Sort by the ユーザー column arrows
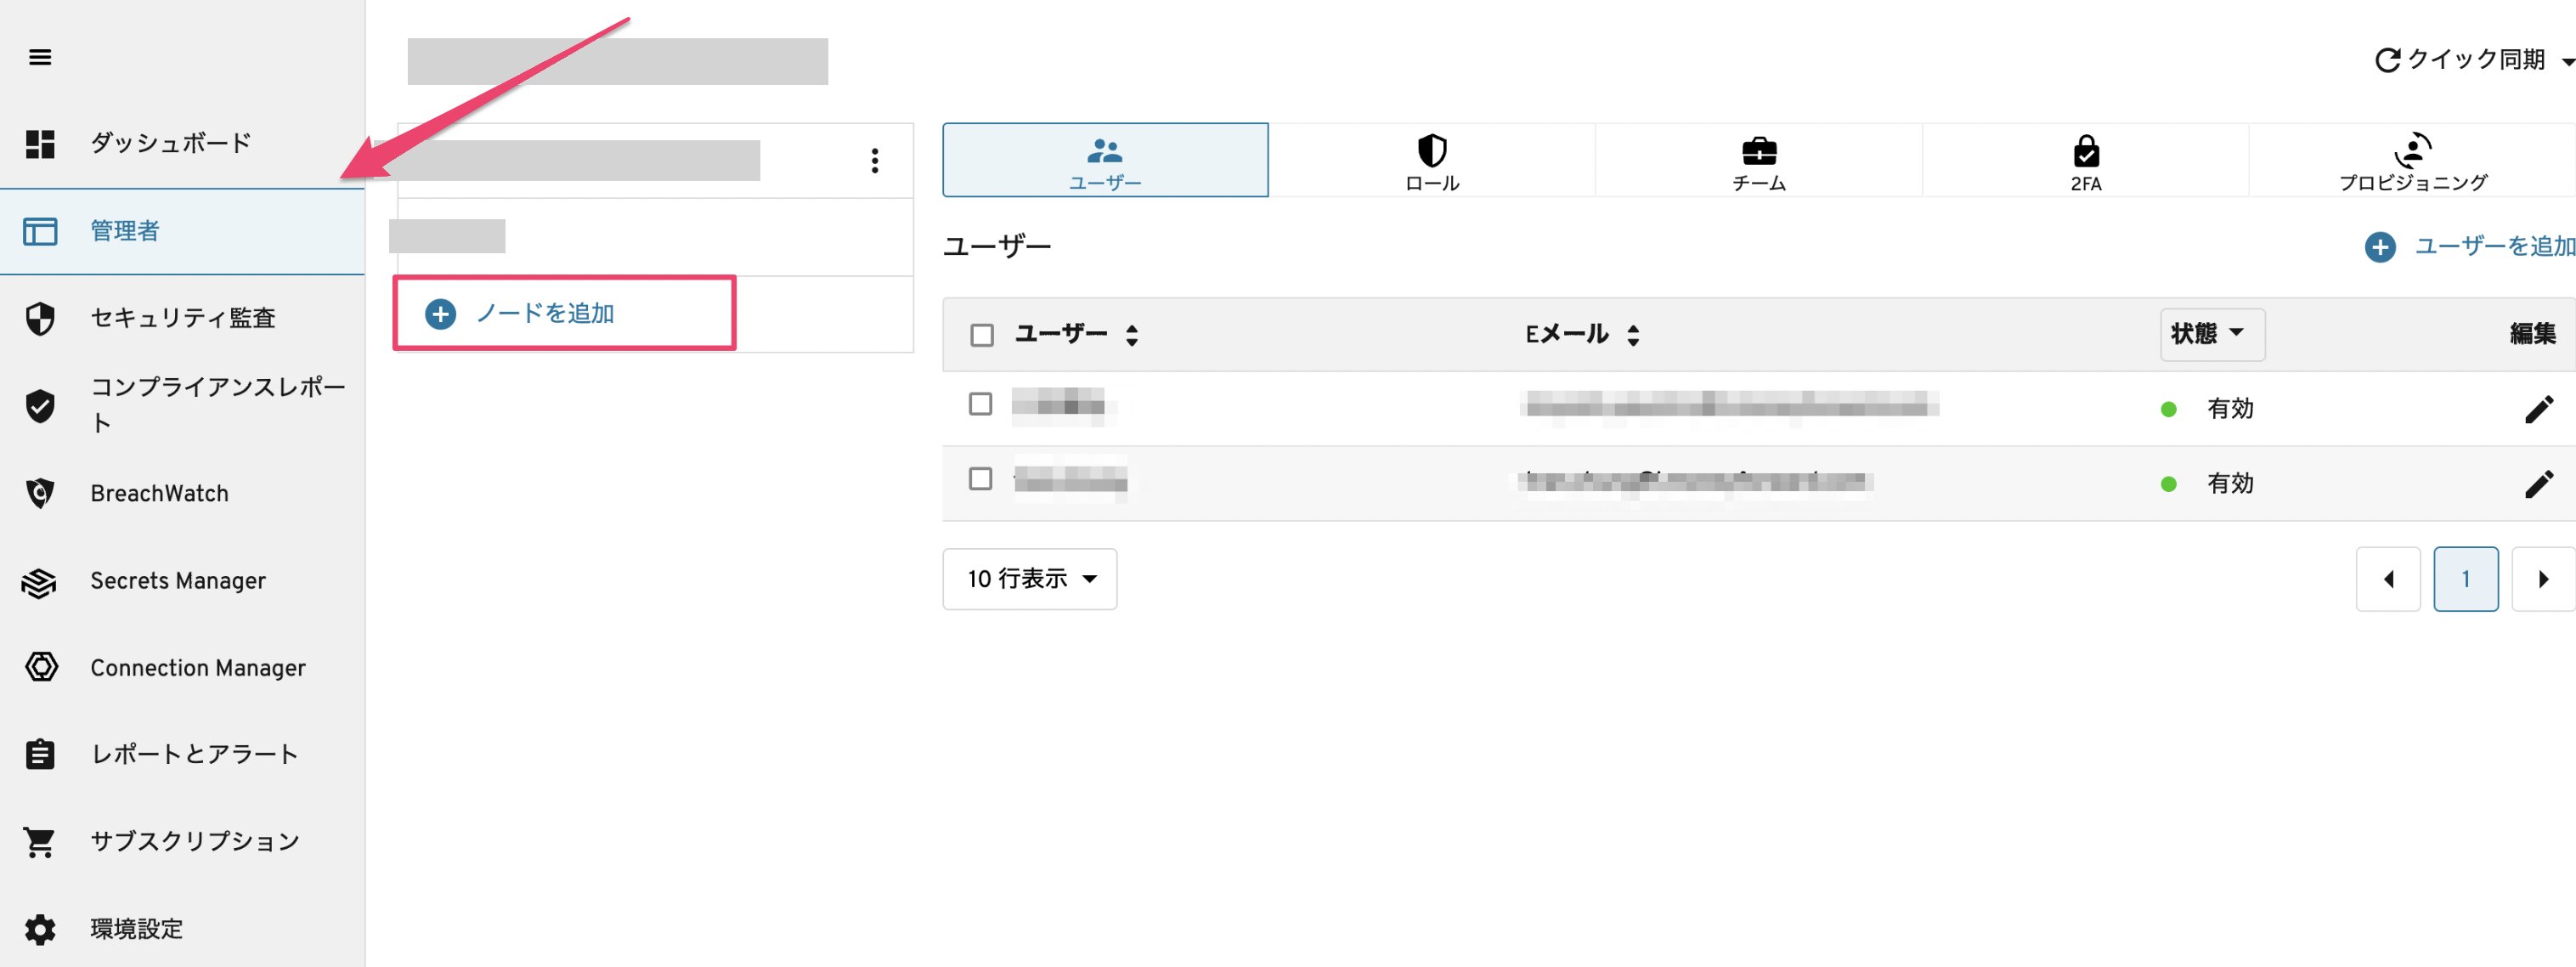2576x967 pixels. [x=1132, y=335]
